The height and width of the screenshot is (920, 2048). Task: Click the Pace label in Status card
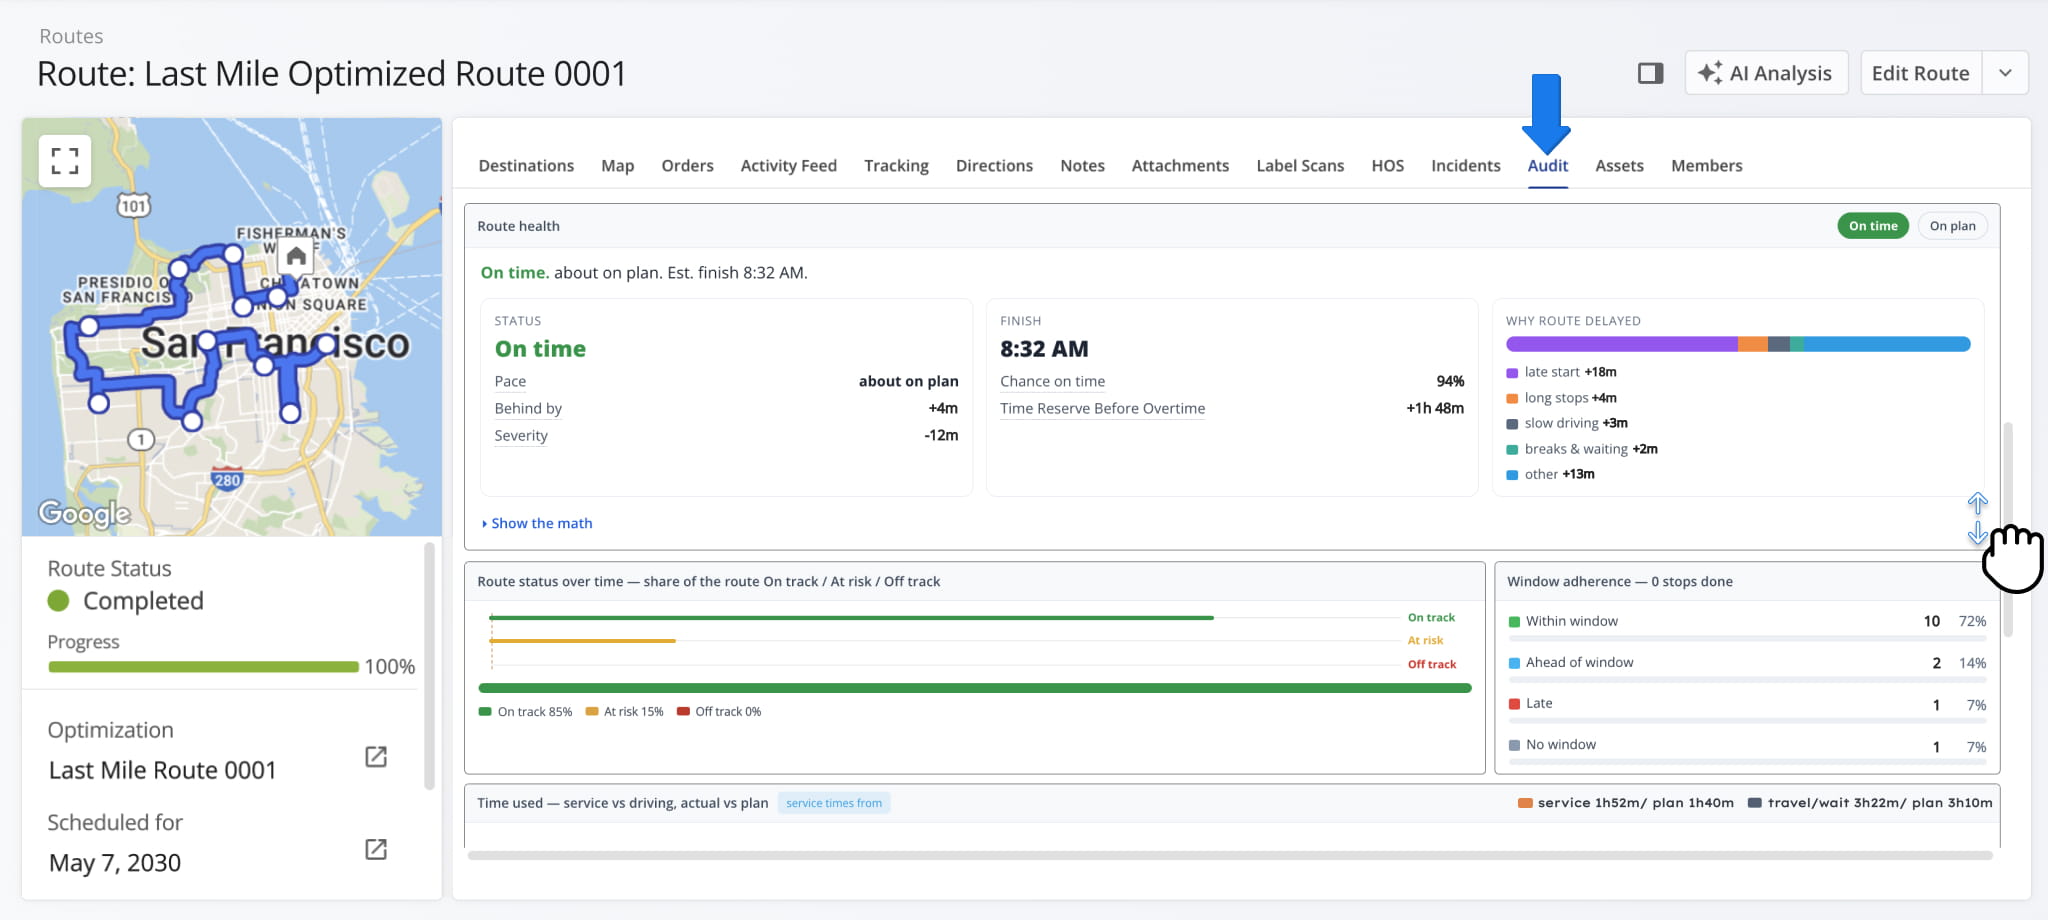510,382
